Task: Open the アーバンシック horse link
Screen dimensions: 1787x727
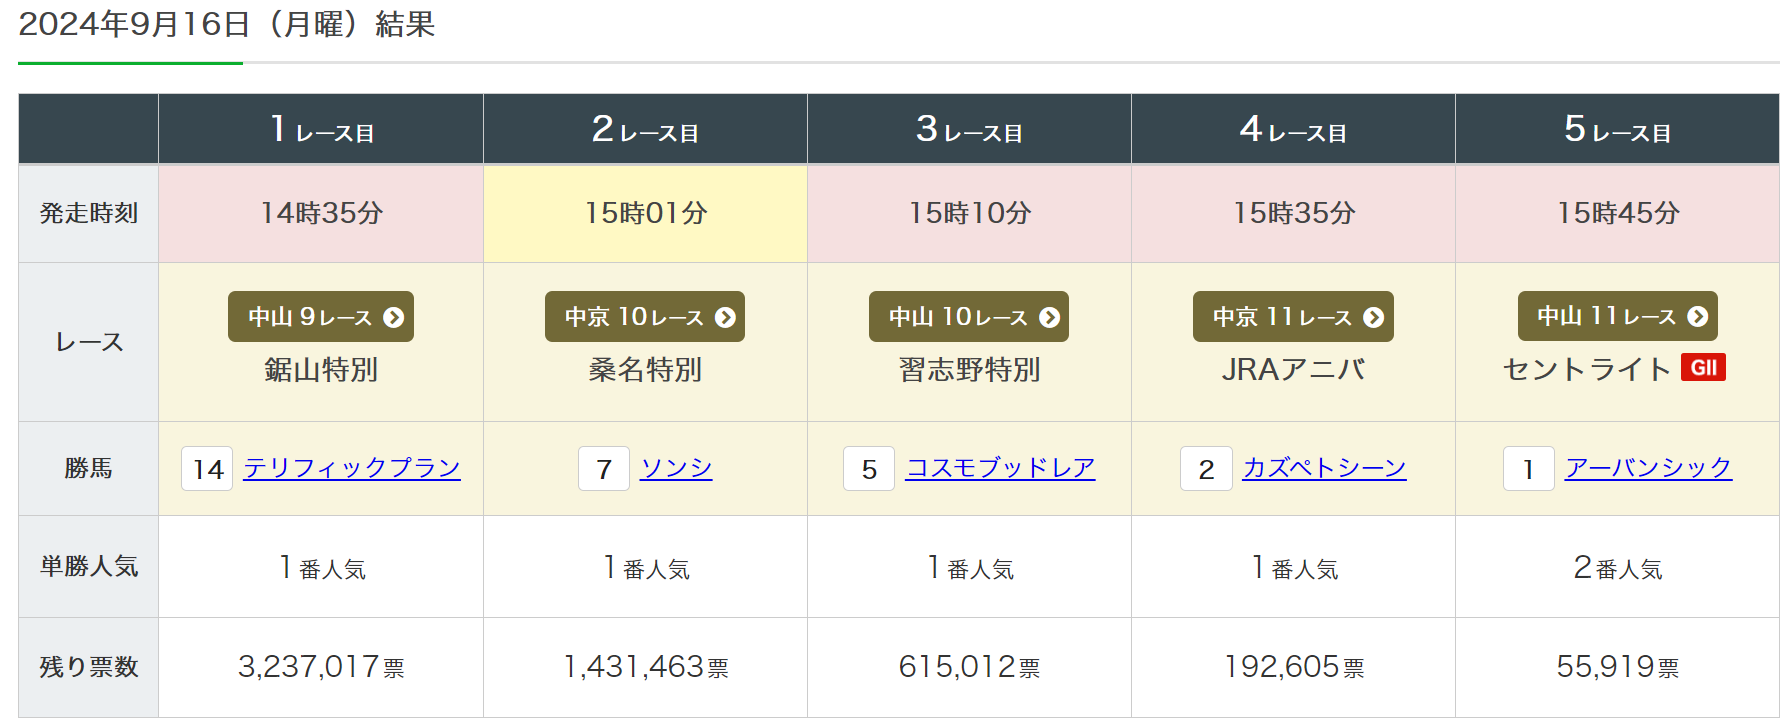Action: click(1648, 468)
